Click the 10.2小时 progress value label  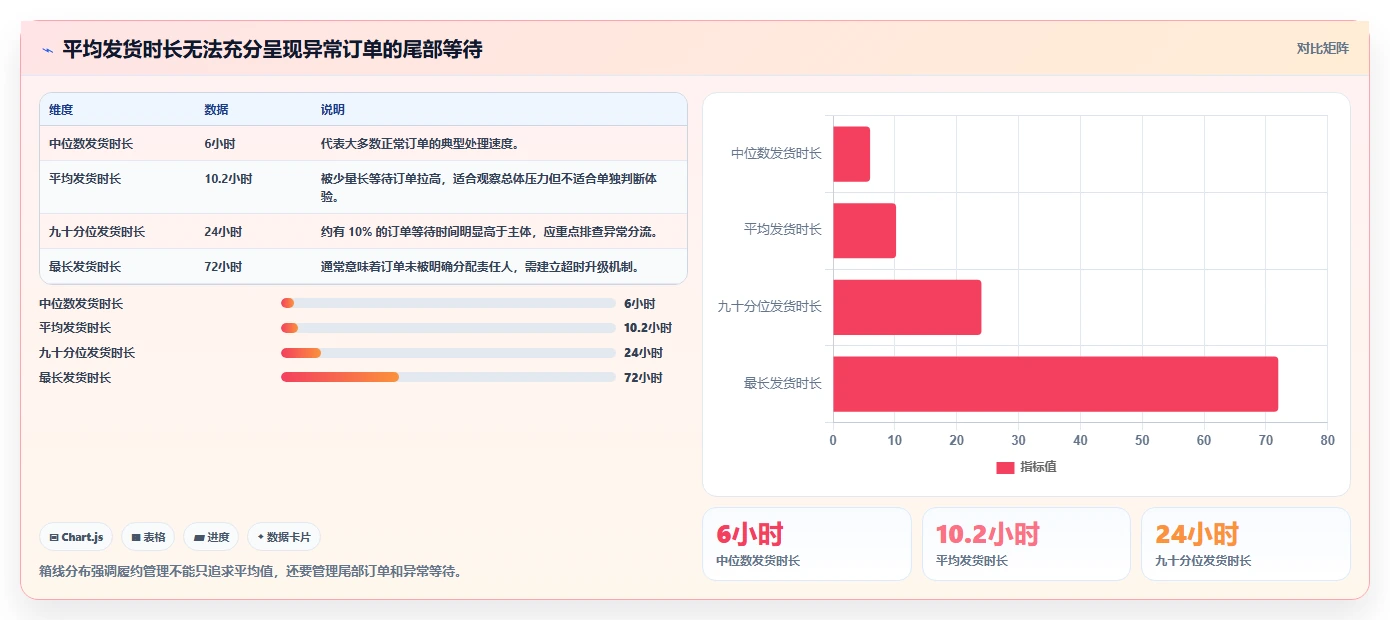pyautogui.click(x=648, y=328)
